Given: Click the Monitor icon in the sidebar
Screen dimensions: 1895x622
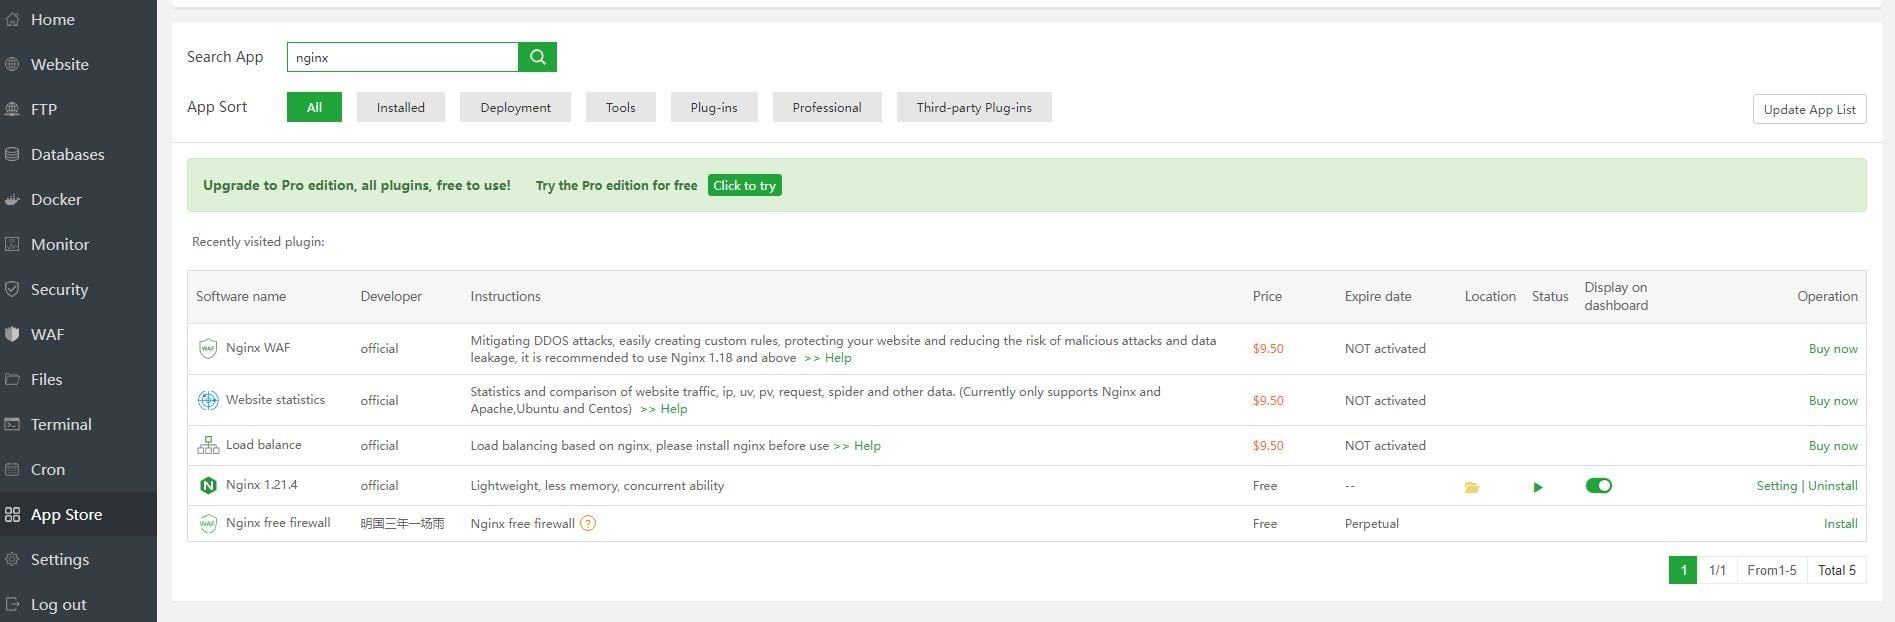Looking at the screenshot, I should 12,244.
